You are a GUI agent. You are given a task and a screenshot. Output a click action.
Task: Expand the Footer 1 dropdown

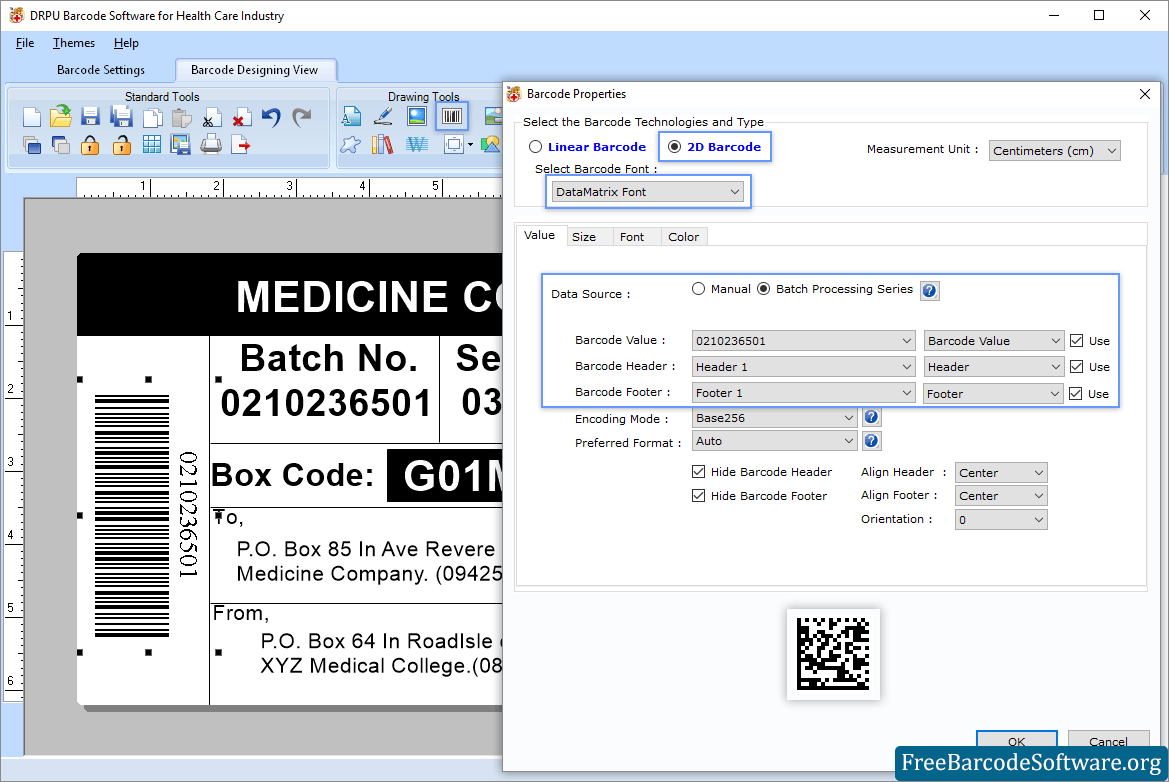[803, 393]
